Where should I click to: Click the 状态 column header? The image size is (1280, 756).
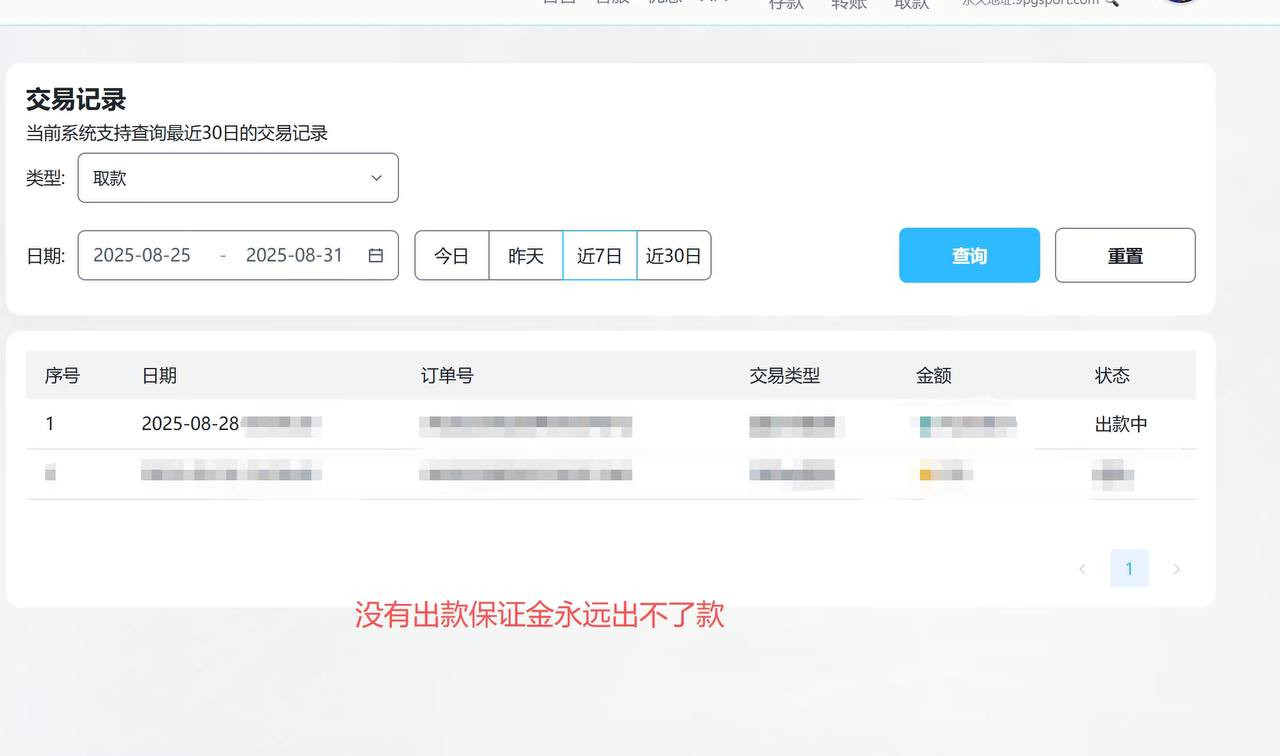pos(1112,376)
